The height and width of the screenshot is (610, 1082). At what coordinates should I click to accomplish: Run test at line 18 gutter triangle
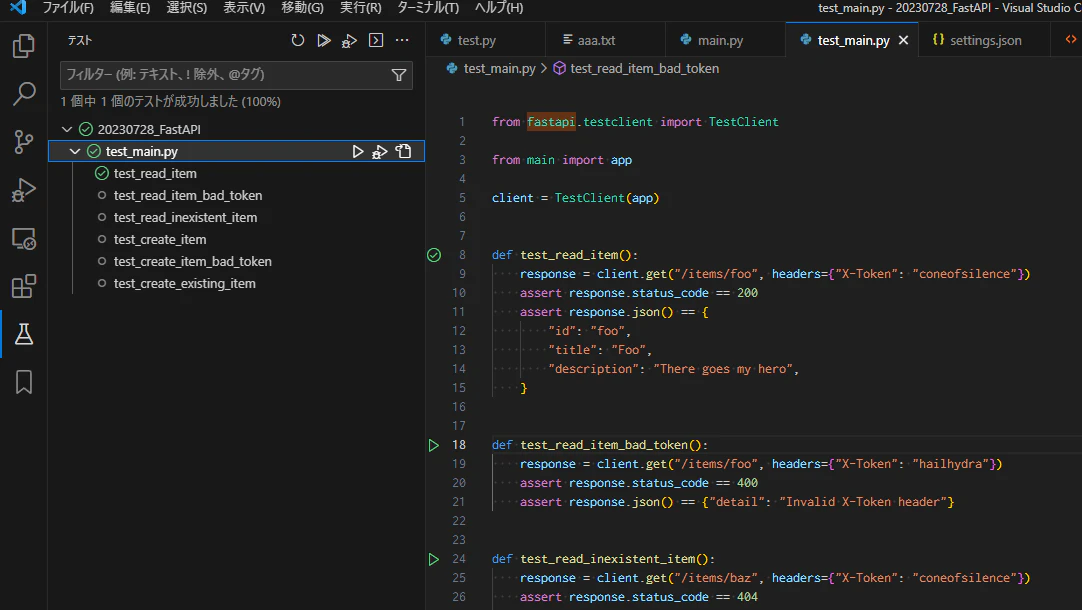click(433, 445)
